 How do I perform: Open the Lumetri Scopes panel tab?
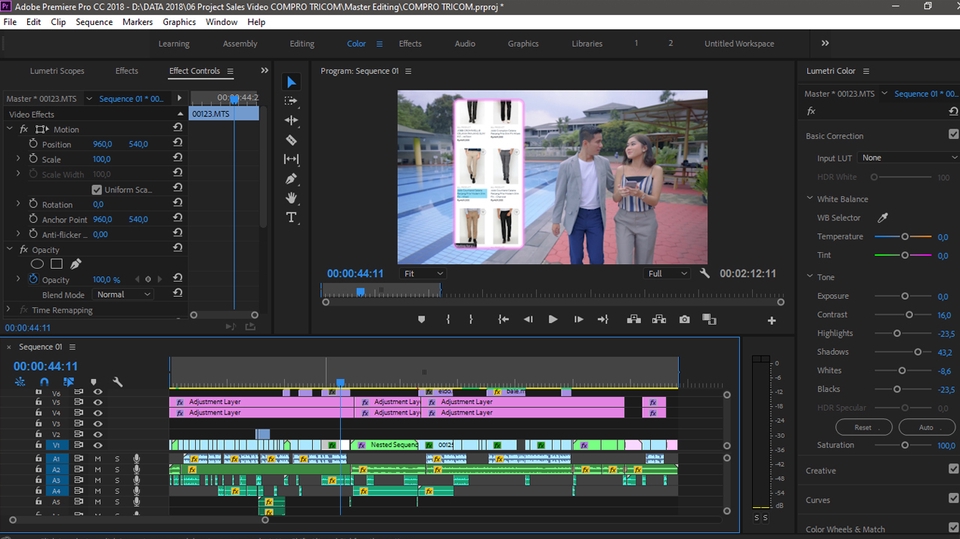(57, 71)
